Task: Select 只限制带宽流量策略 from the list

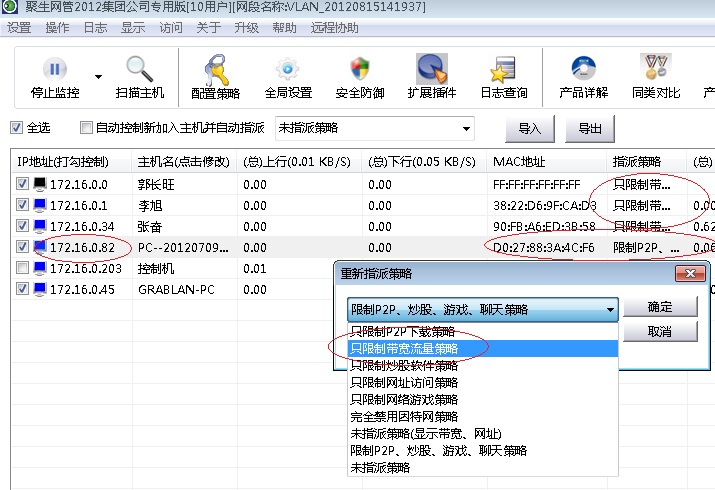Action: click(404, 348)
